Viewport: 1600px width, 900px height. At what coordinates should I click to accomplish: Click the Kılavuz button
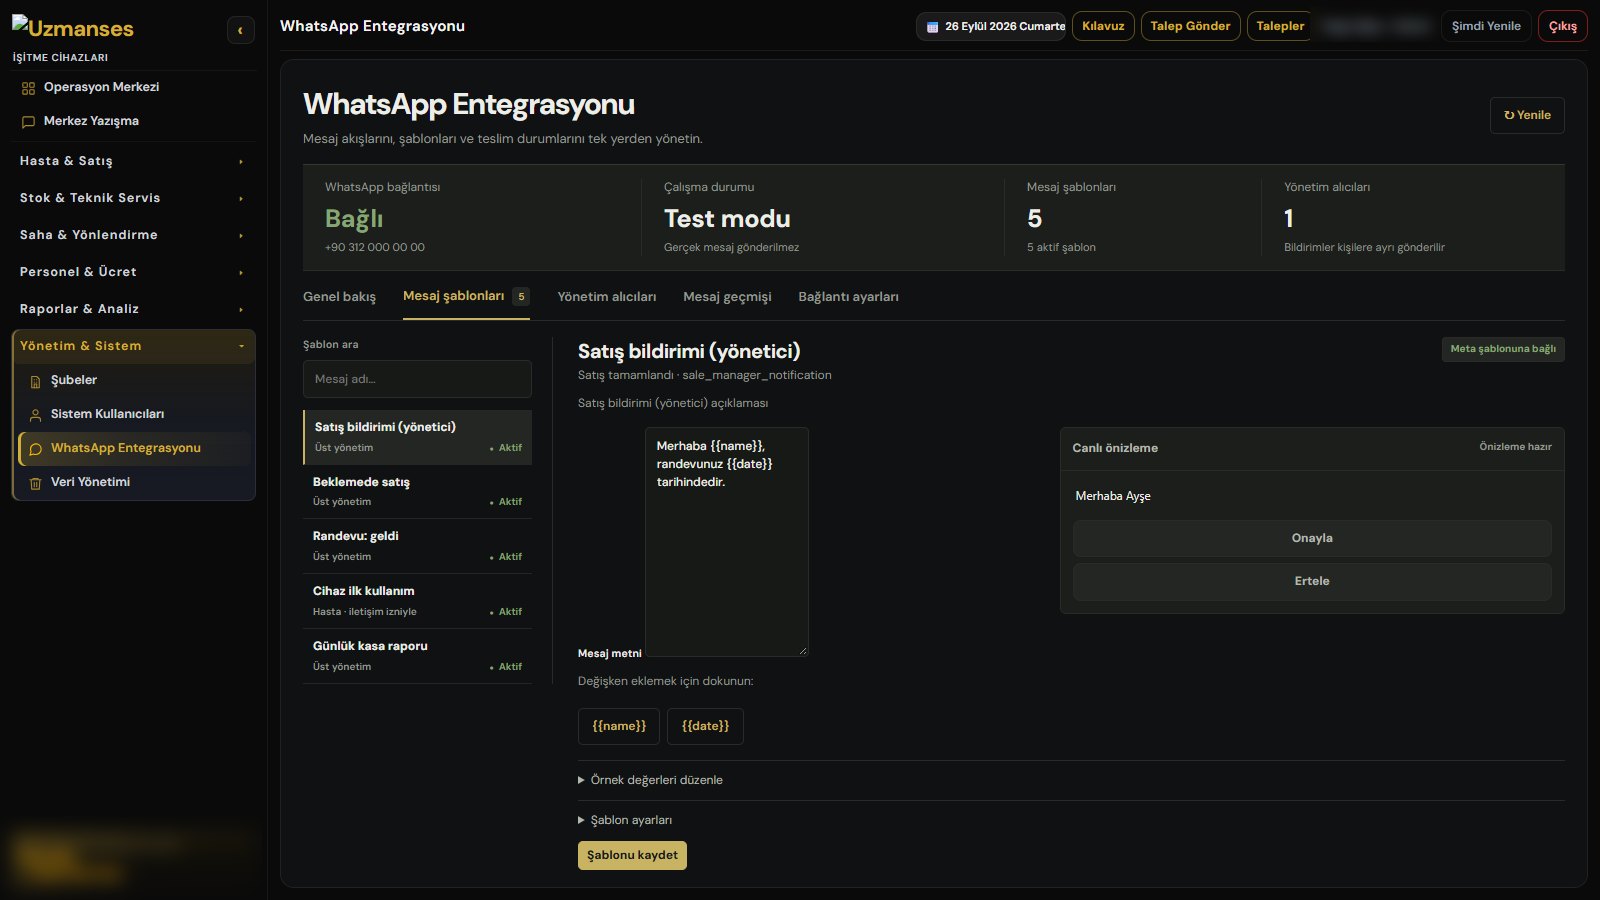(1103, 26)
